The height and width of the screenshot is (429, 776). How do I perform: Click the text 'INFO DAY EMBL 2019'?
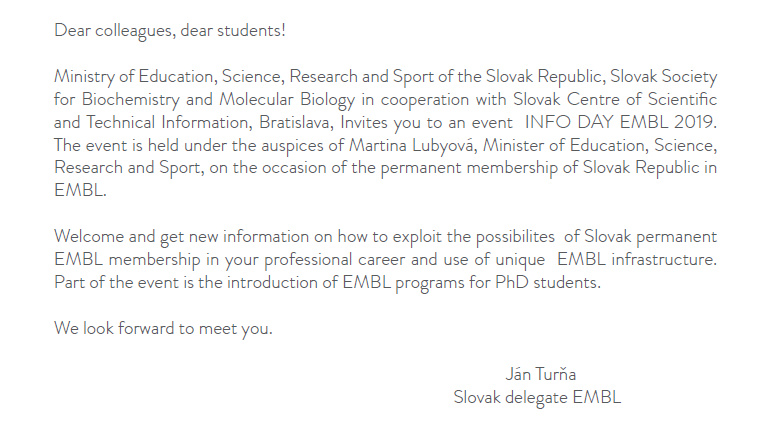(619, 122)
